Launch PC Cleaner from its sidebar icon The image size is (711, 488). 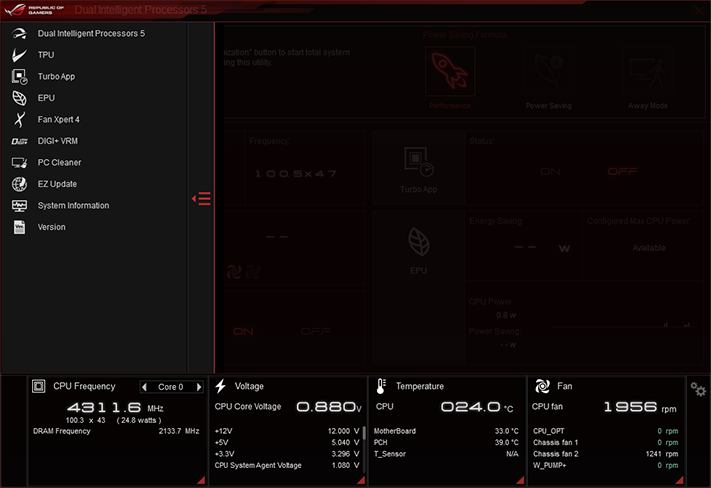coord(19,163)
